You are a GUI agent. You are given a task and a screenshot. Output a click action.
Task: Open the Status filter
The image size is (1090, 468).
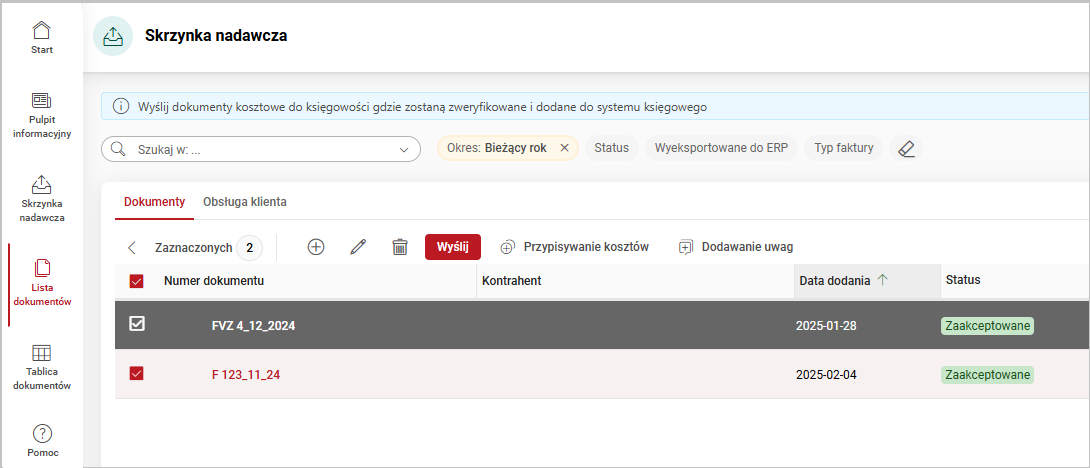coord(612,148)
